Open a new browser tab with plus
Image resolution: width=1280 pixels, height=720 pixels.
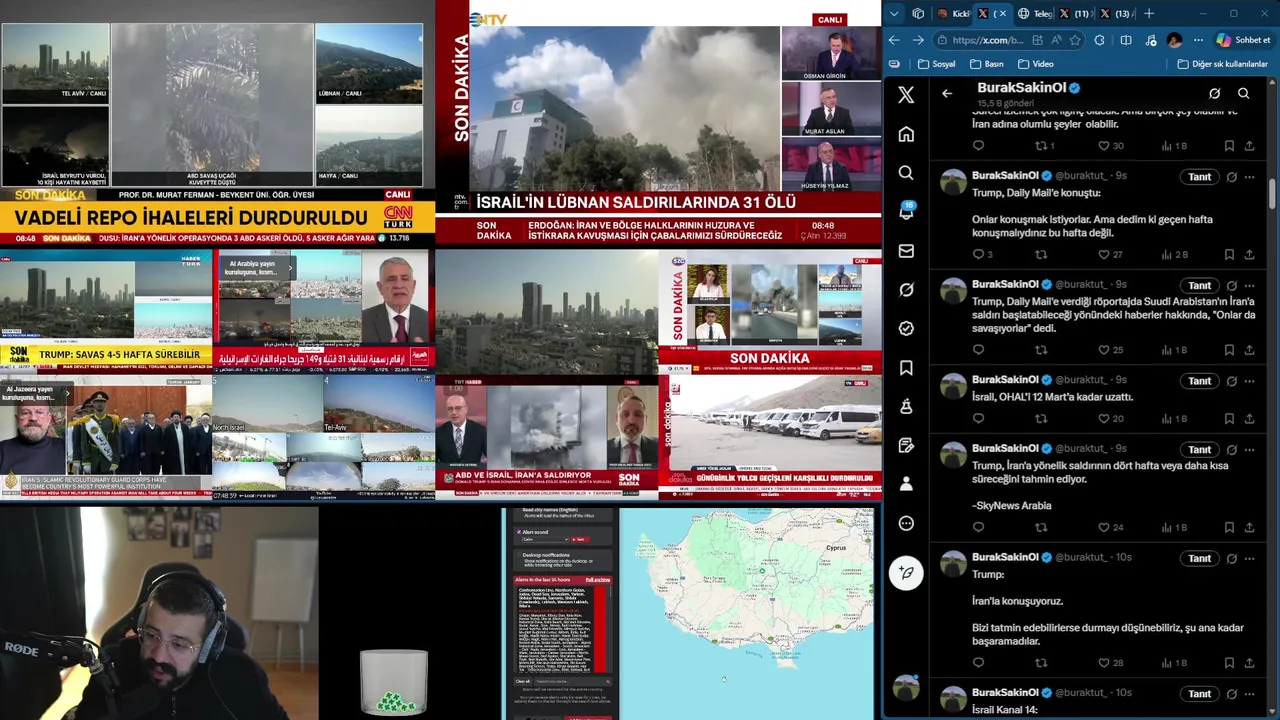coord(1149,13)
